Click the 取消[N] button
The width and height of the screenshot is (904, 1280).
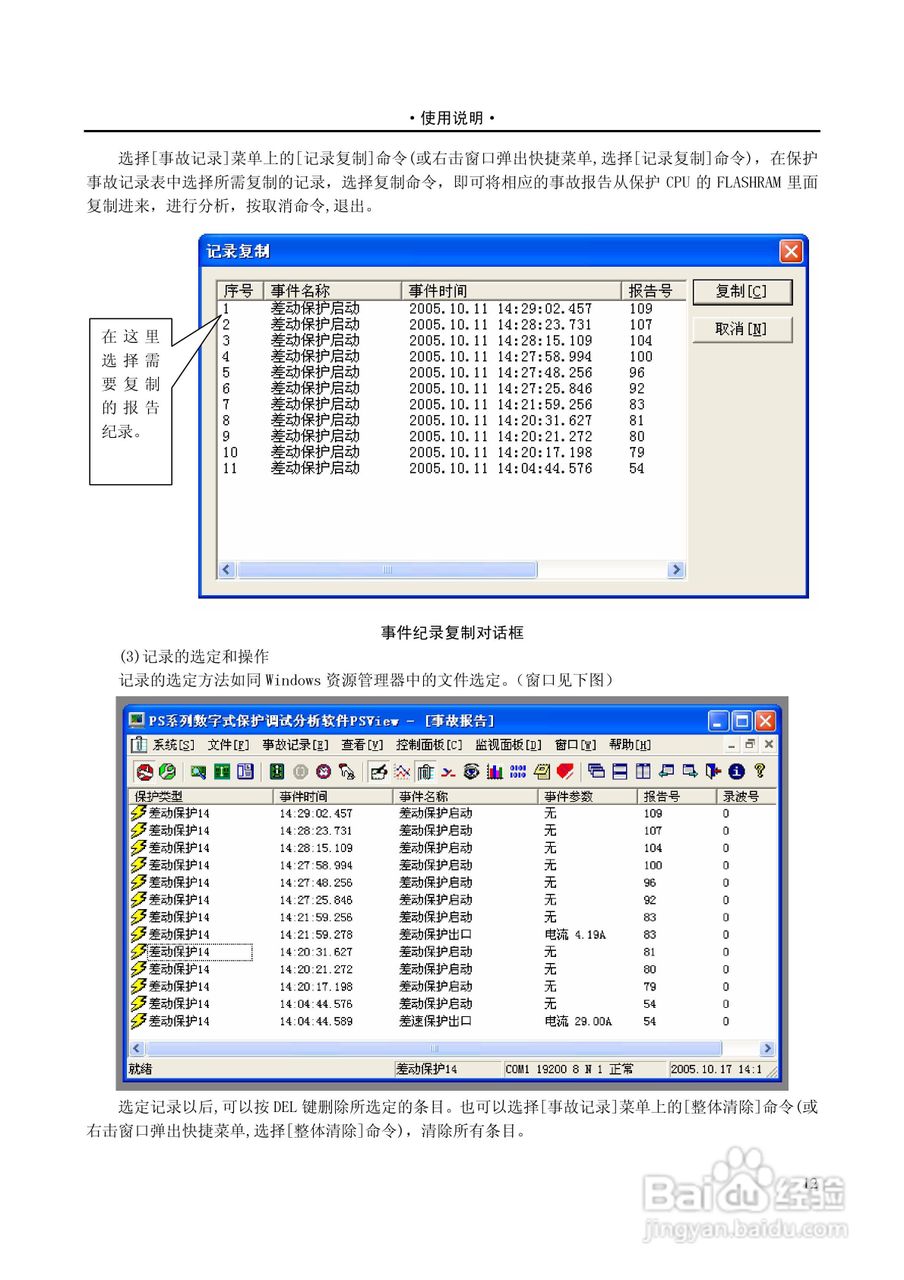(743, 329)
